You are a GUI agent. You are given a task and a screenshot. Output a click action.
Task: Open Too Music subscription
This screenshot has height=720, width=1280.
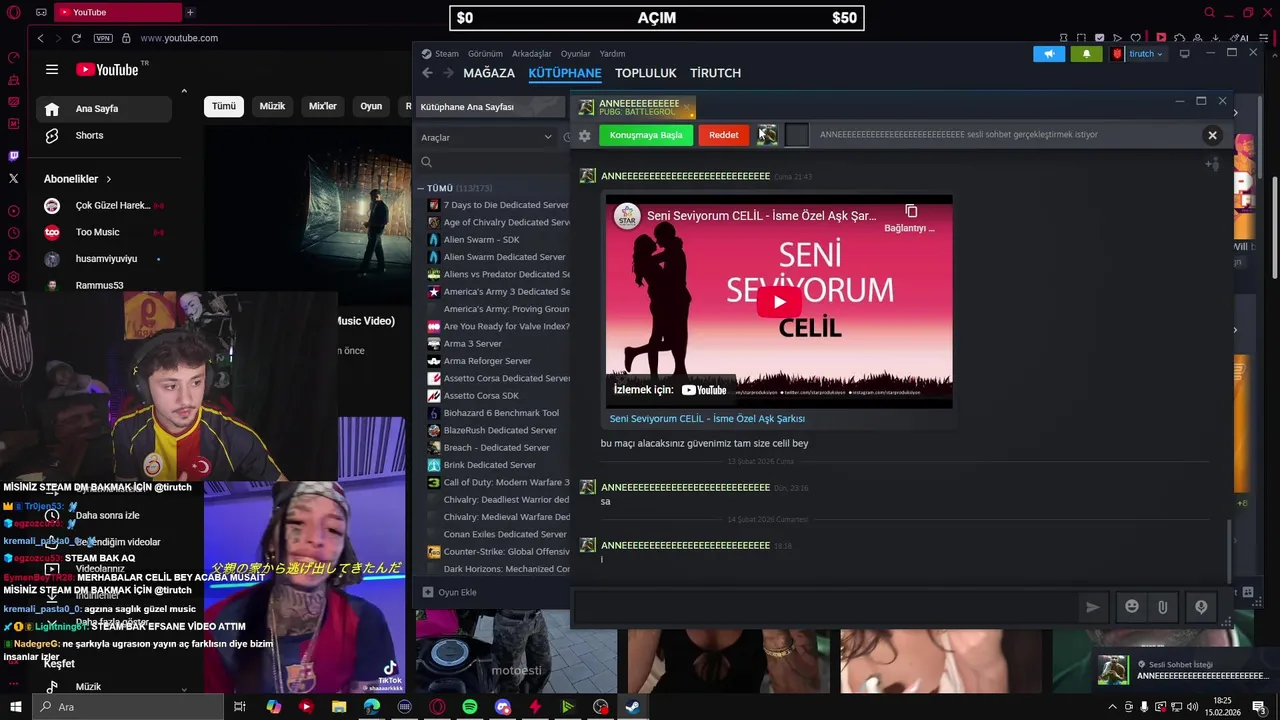pos(97,232)
